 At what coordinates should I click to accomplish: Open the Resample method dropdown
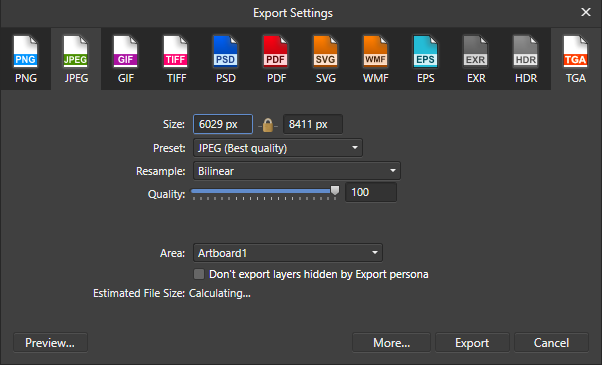tap(297, 171)
